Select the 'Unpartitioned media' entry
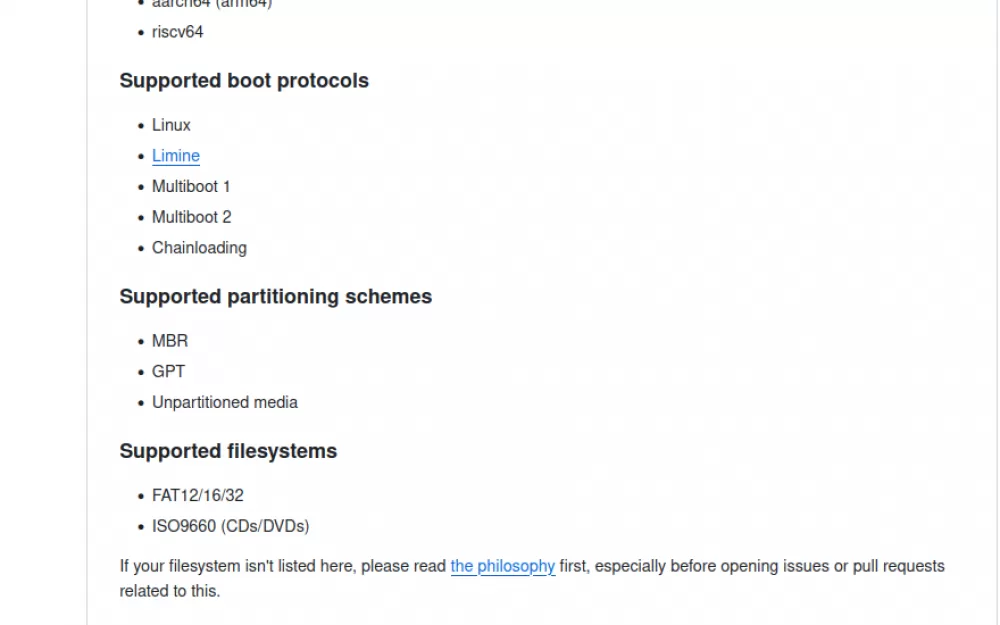This screenshot has height=625, width=1000. point(224,402)
